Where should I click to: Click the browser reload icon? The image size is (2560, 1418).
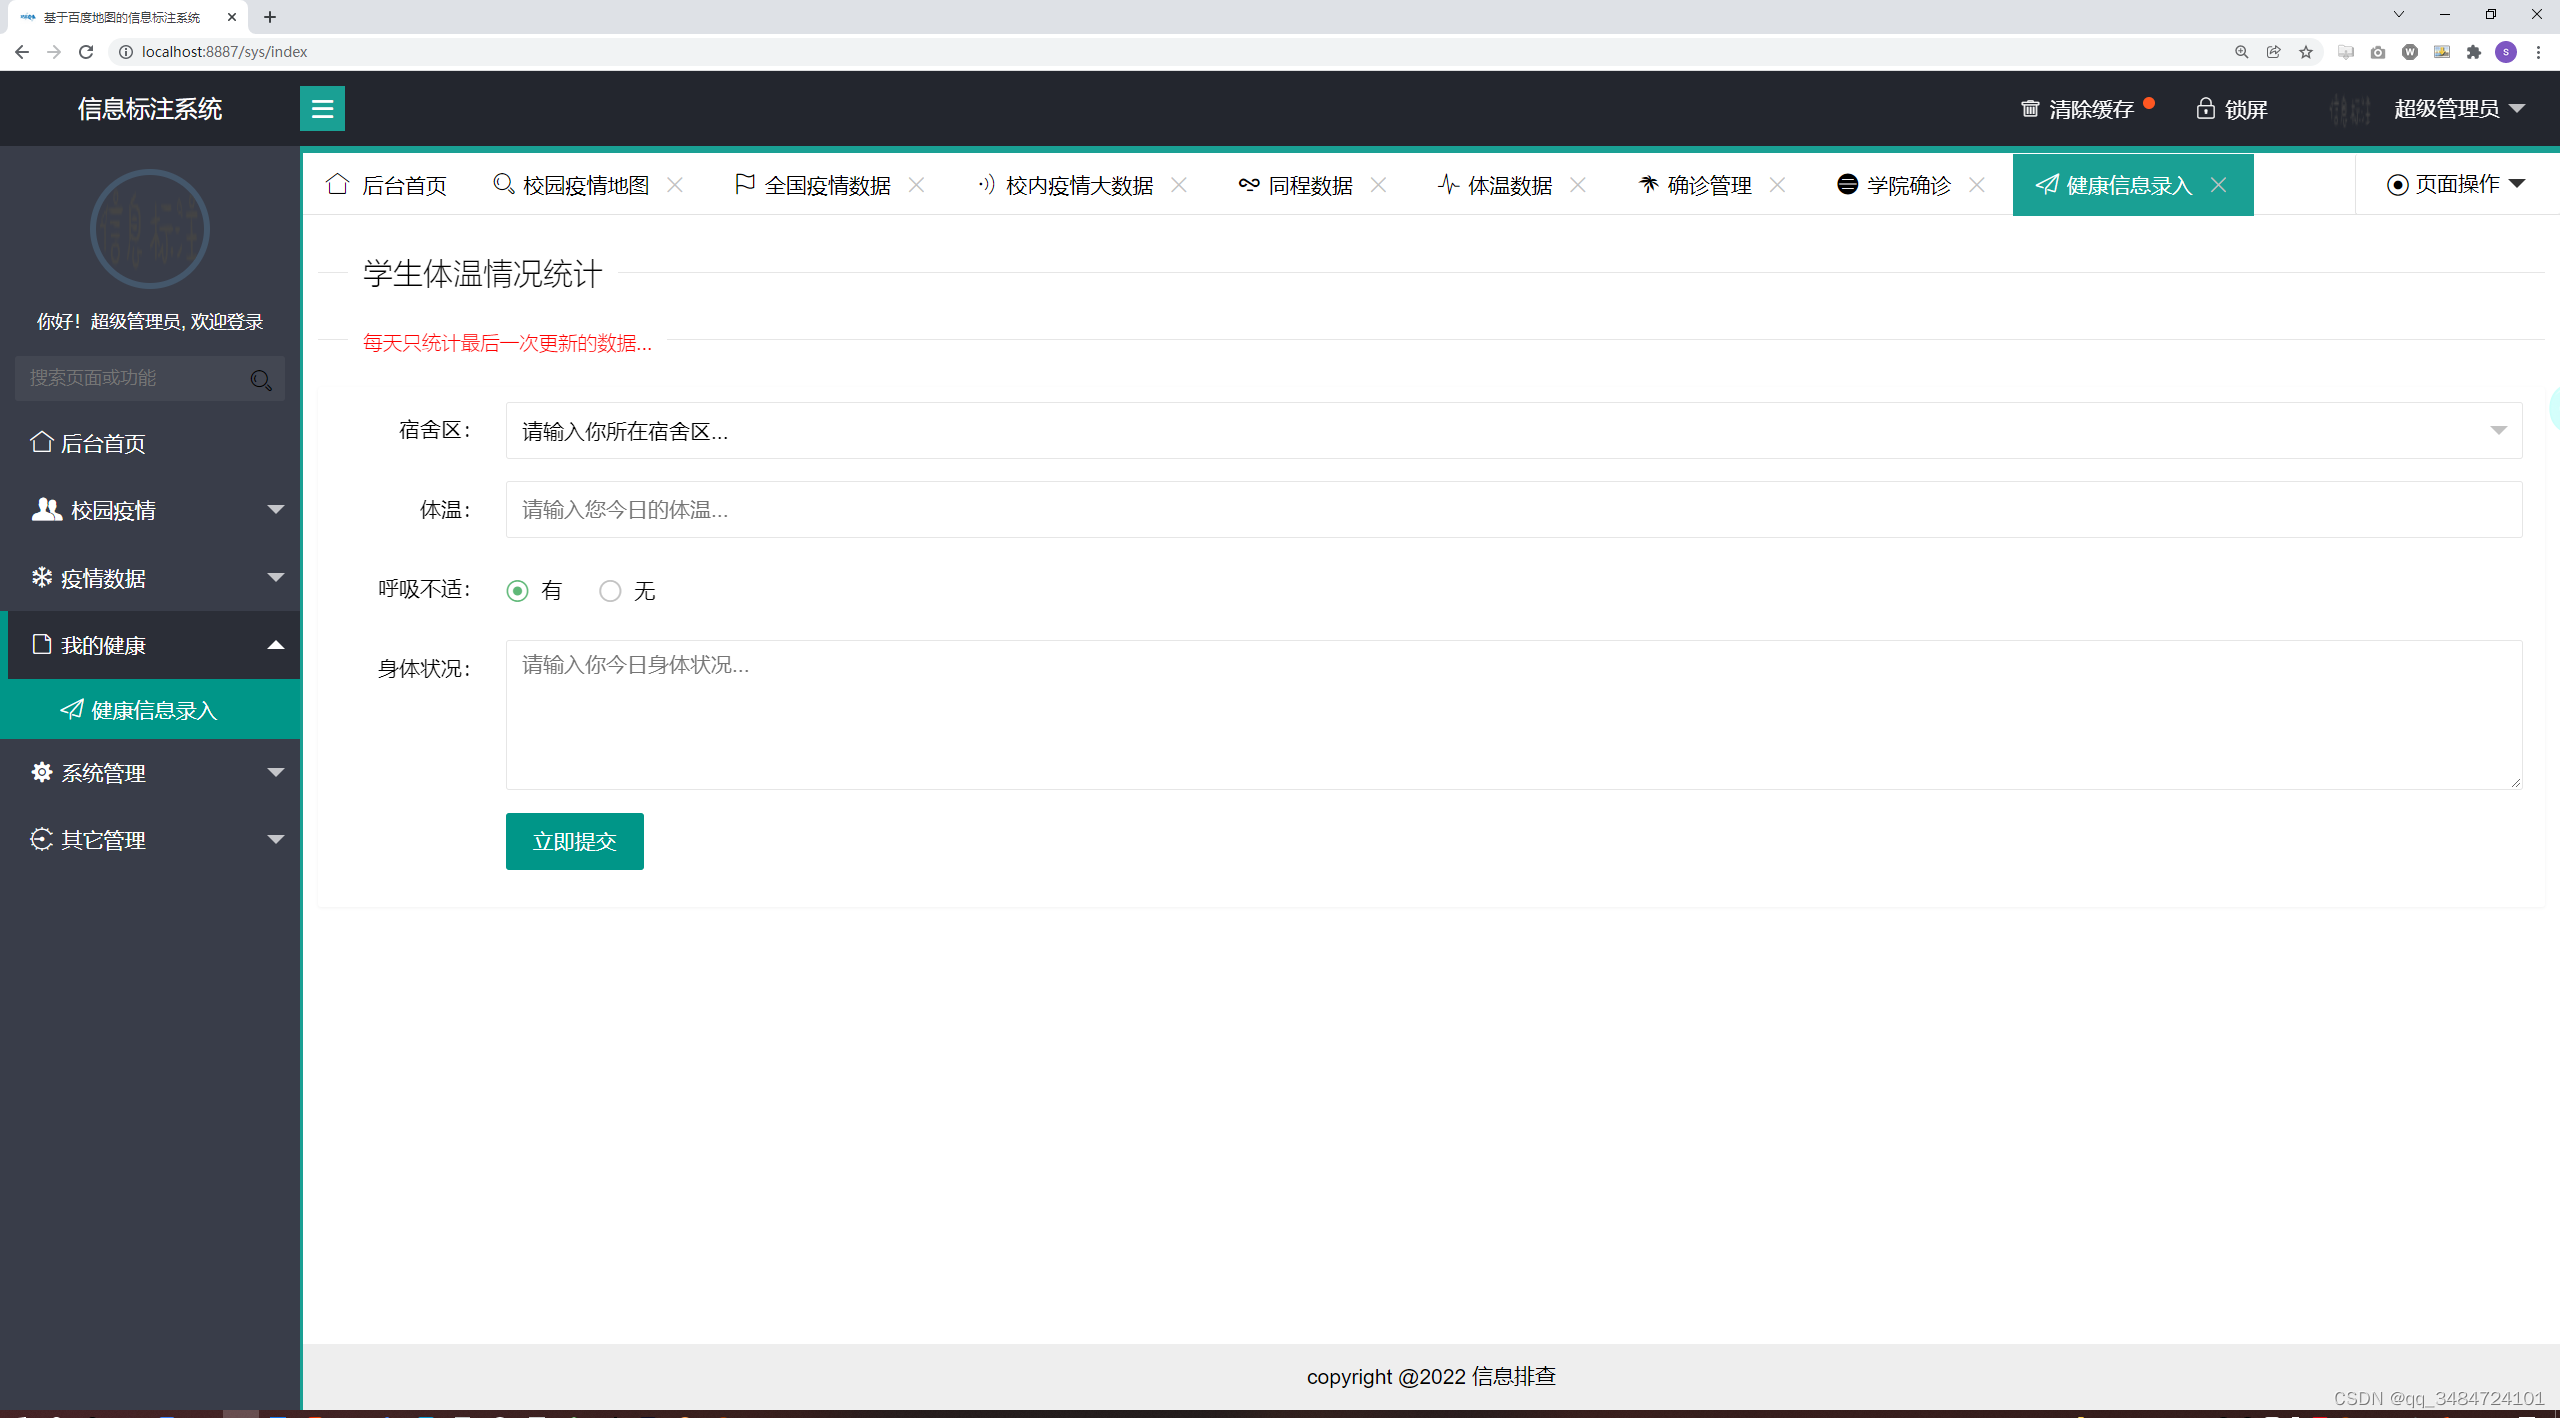pos(86,52)
